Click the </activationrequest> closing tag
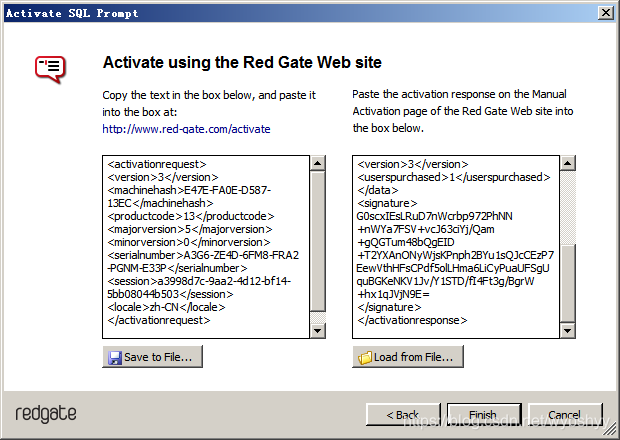620x440 pixels. point(159,320)
